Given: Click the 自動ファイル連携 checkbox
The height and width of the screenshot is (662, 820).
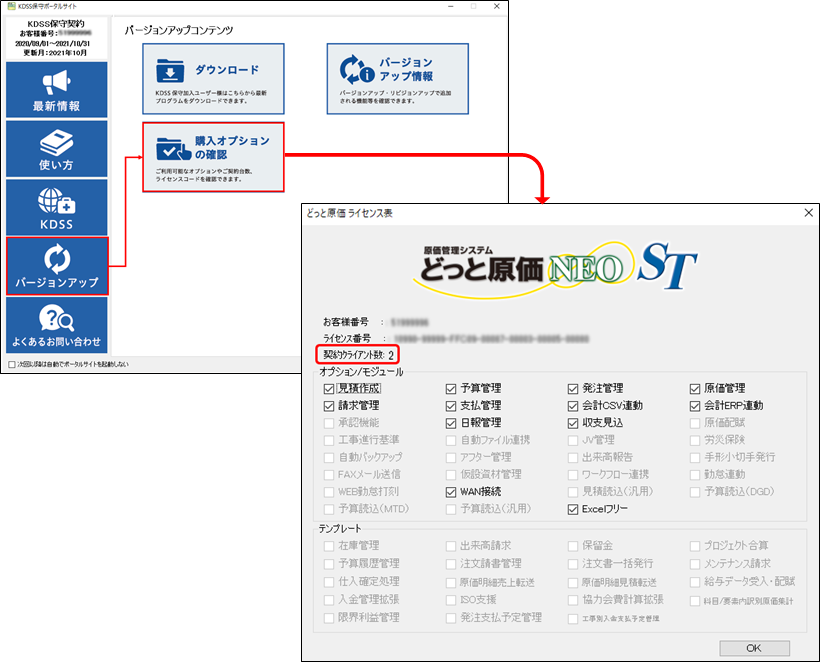Looking at the screenshot, I should point(451,441).
